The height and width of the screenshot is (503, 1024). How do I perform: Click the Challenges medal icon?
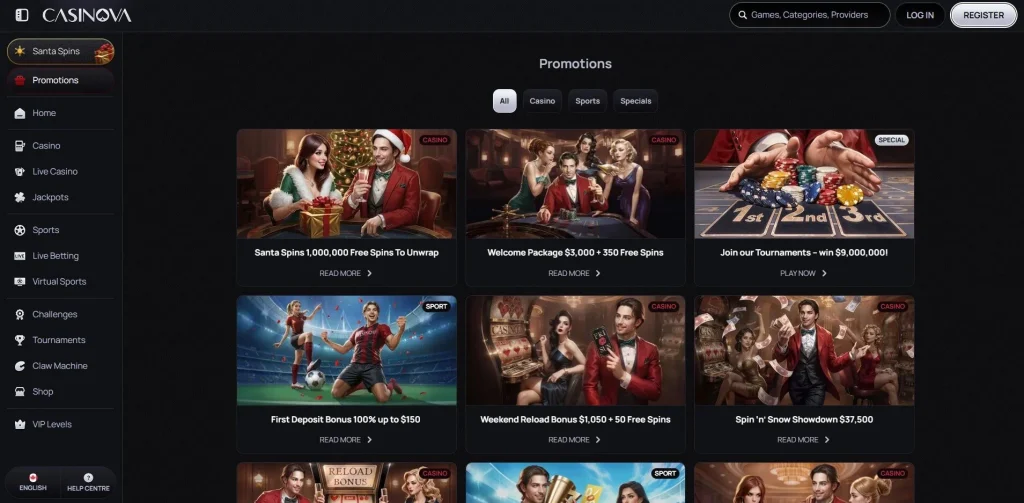coord(20,314)
